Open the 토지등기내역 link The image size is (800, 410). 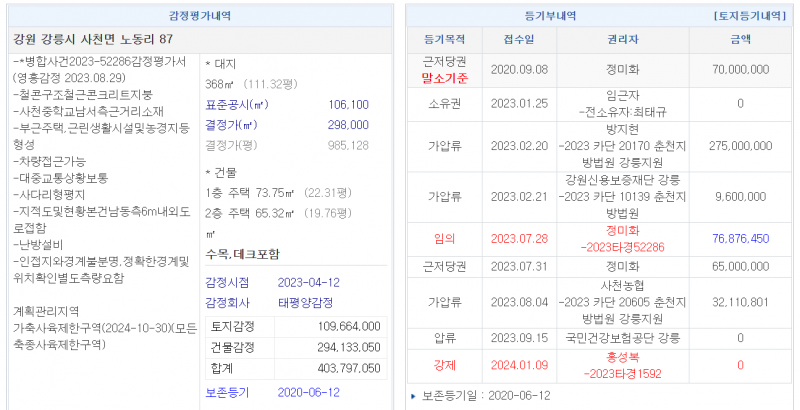tap(748, 17)
